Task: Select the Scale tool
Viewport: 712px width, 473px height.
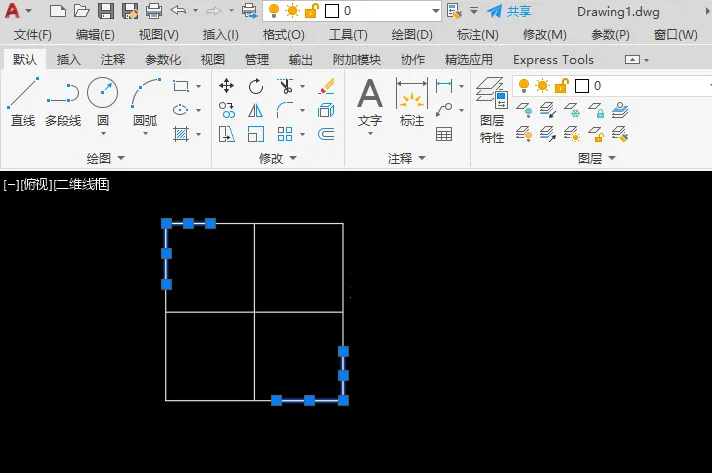Action: pos(256,134)
